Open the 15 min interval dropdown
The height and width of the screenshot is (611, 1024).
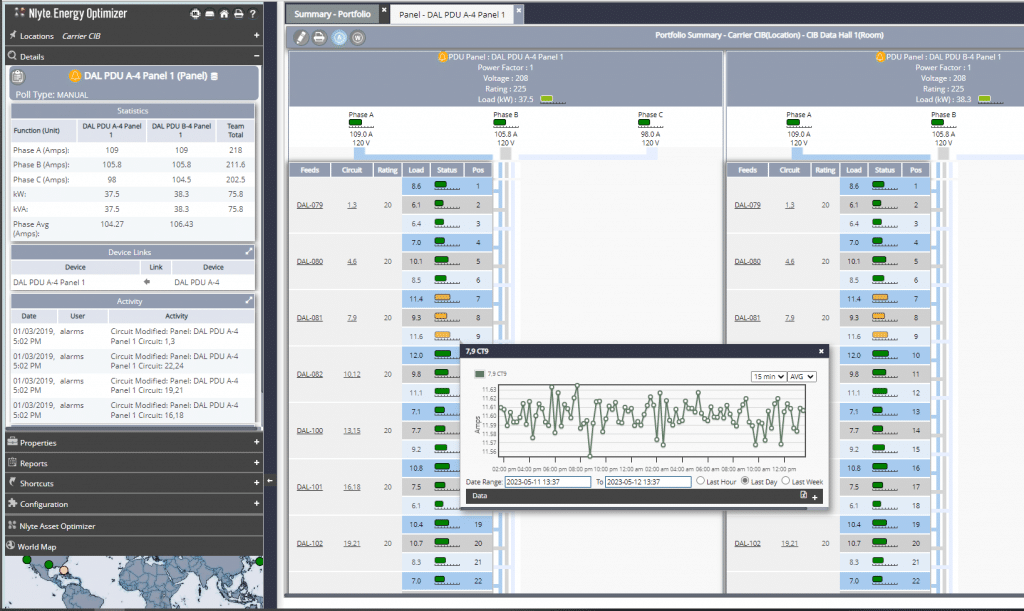(x=768, y=377)
